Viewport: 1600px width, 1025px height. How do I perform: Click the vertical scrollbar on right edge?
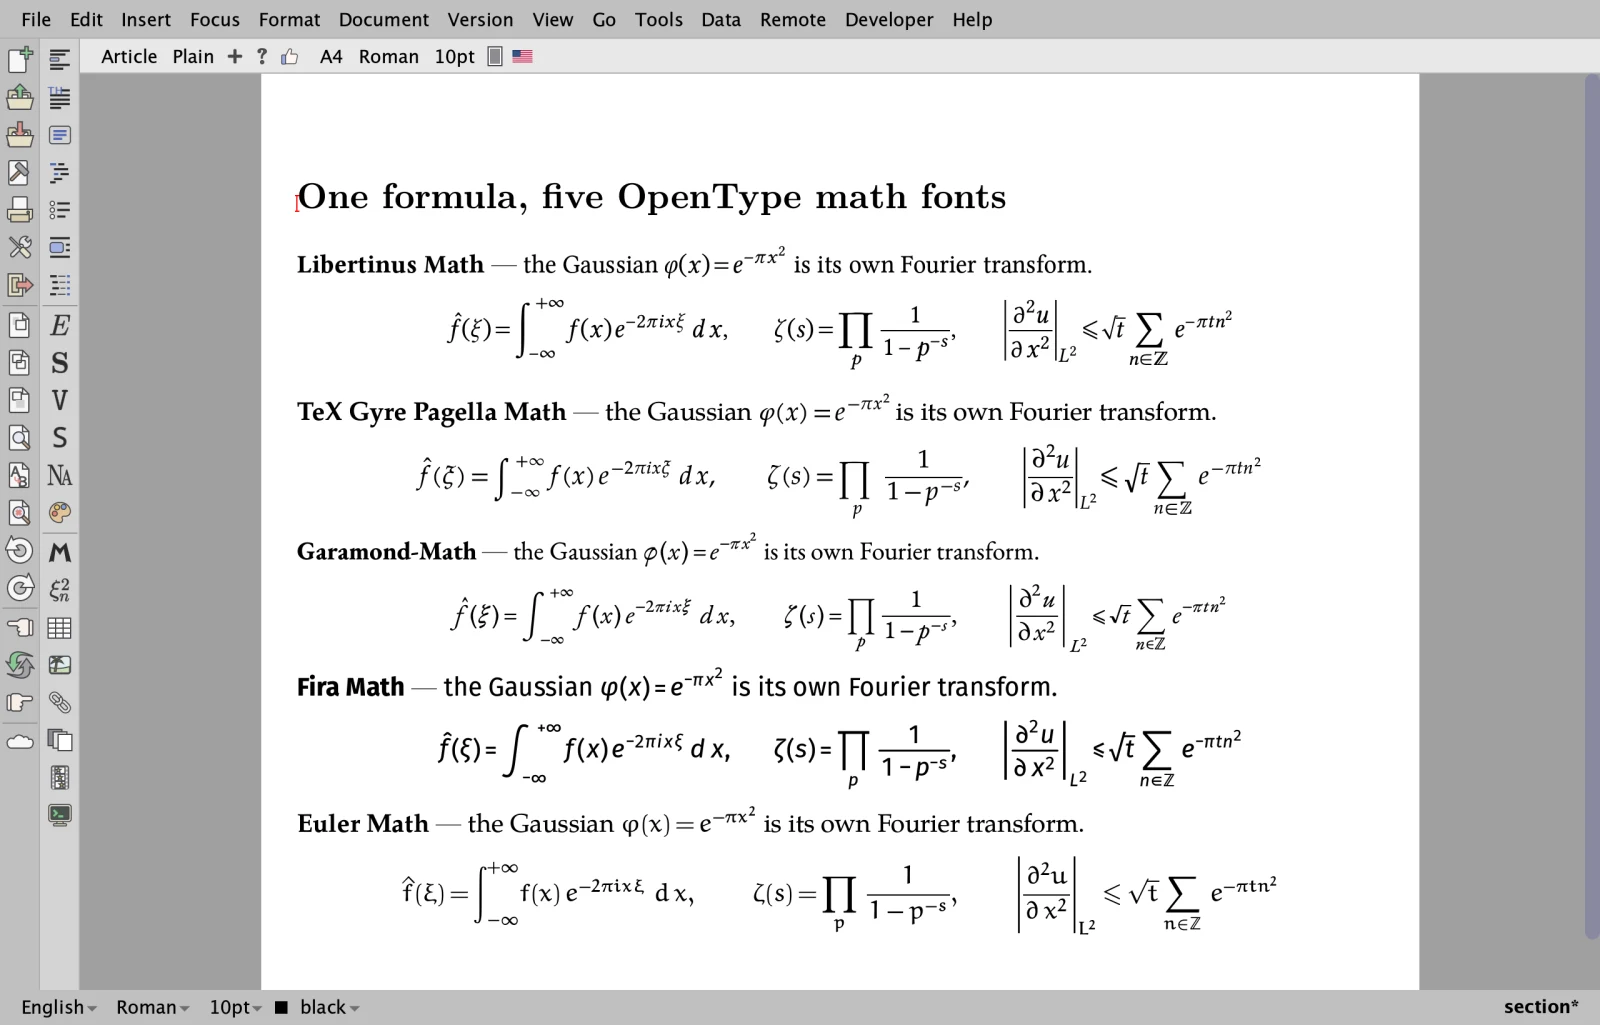[1592, 506]
